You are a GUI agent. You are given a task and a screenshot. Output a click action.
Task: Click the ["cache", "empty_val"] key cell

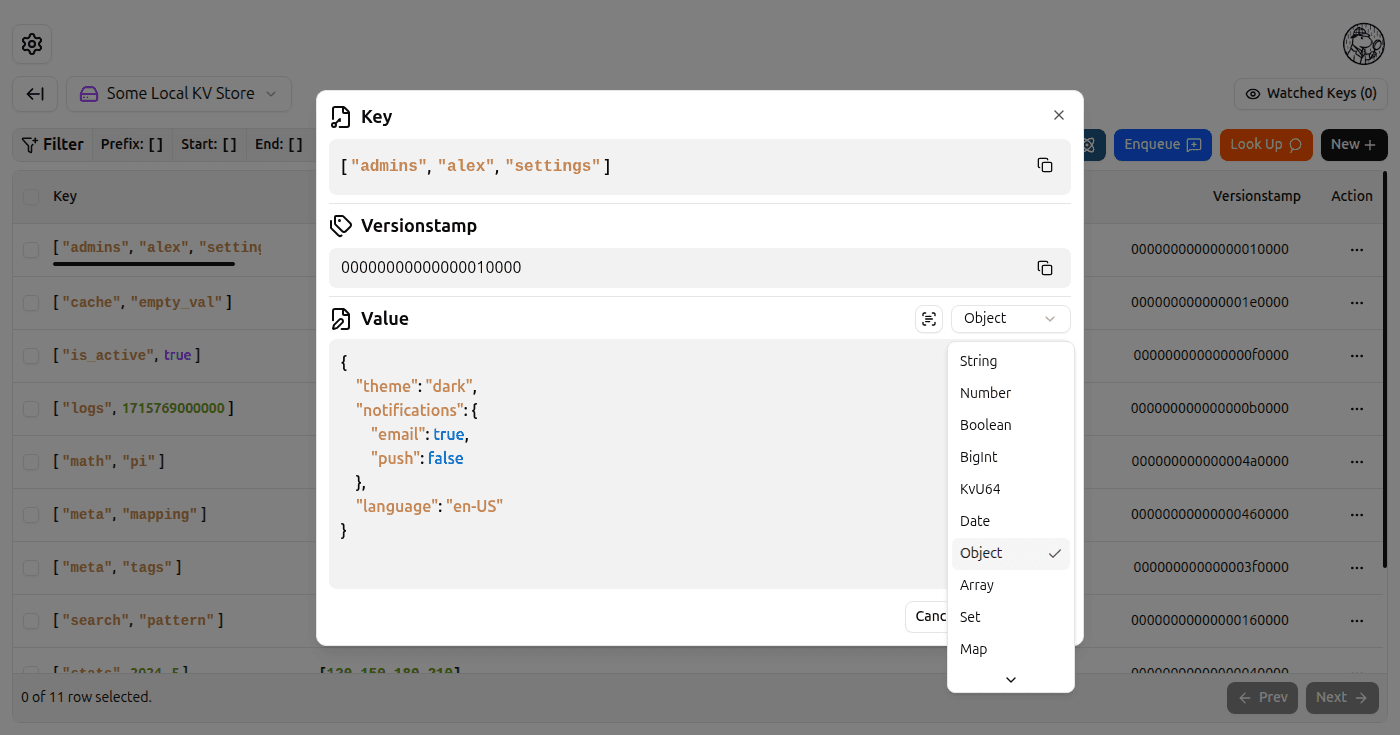pyautogui.click(x=142, y=302)
